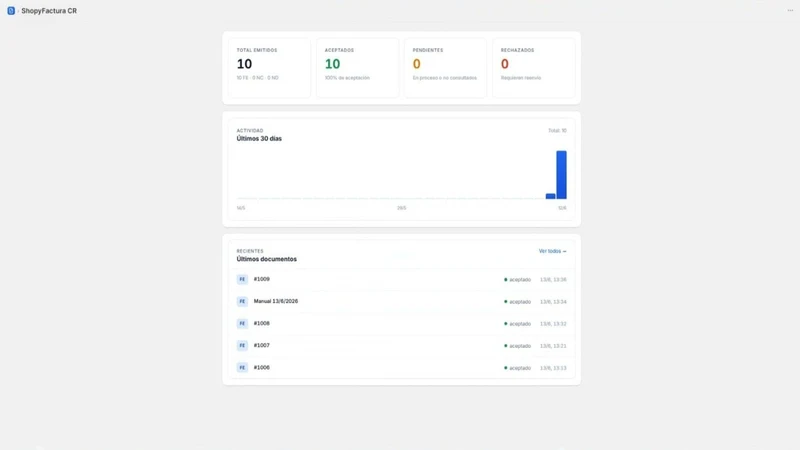This screenshot has width=800, height=450.
Task: Click the FE badge on row #1009
Action: (242, 280)
